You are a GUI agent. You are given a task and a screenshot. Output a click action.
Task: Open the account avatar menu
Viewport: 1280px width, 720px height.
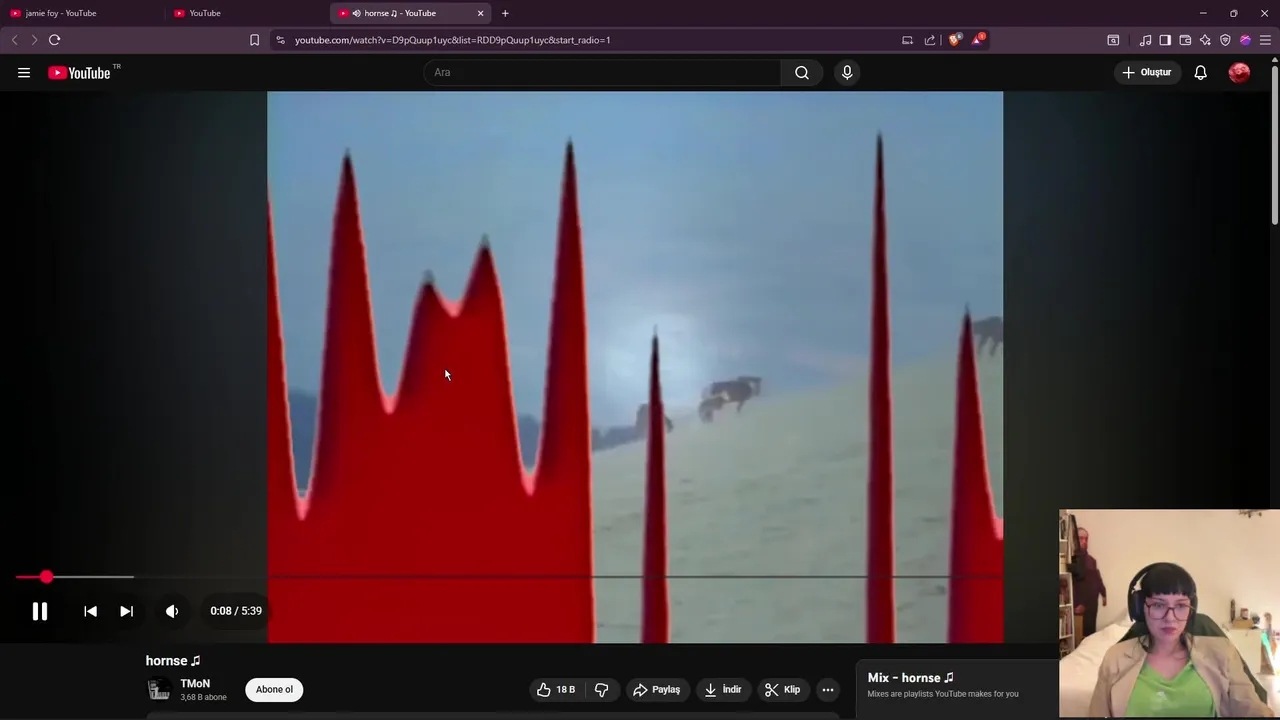click(x=1239, y=72)
